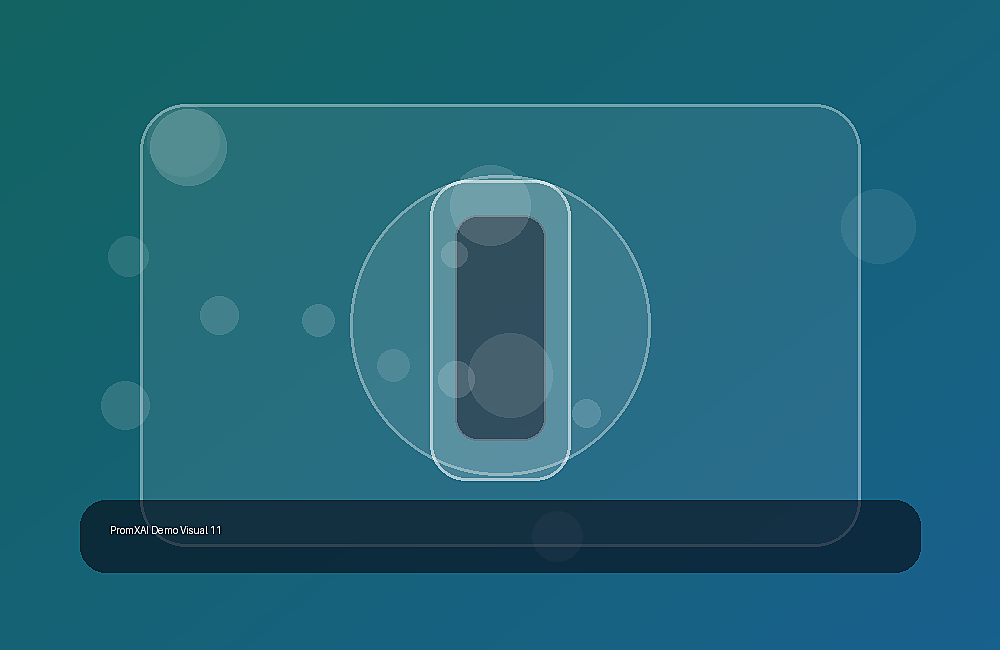Click the small bubble at the dark rectangle's upper-left corner

455,255
